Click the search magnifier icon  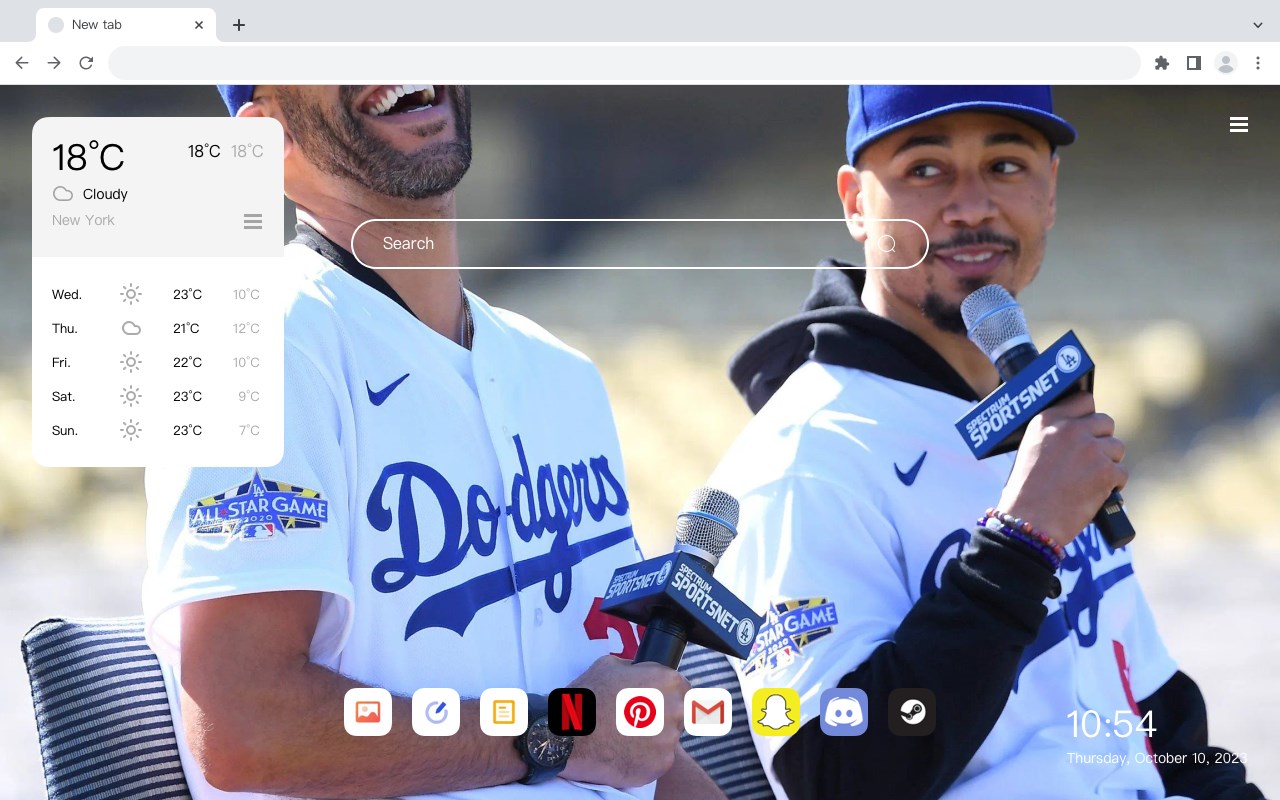coord(886,244)
